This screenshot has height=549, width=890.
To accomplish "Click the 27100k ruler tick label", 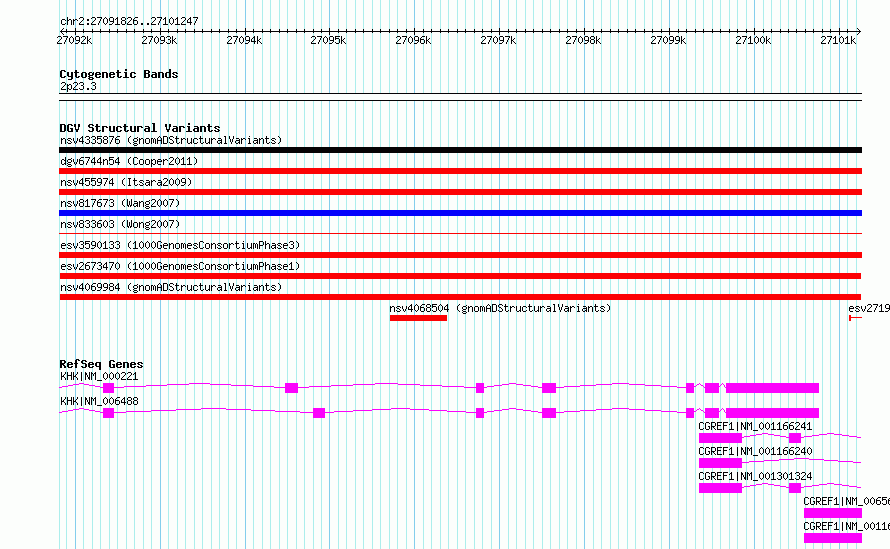I will click(753, 40).
